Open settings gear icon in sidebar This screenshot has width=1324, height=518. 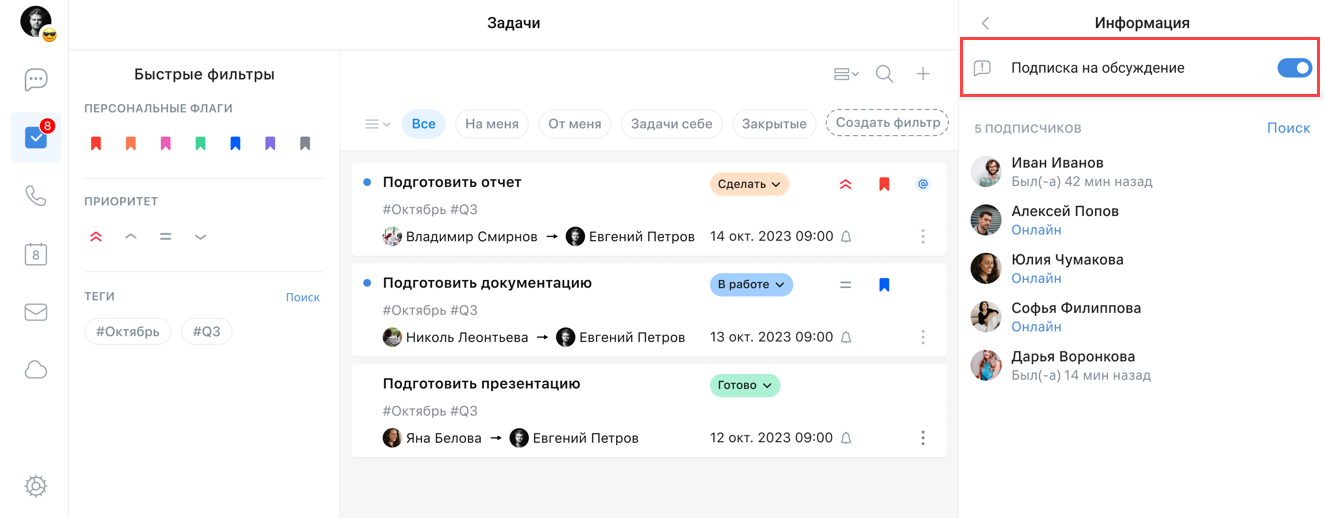(x=36, y=486)
